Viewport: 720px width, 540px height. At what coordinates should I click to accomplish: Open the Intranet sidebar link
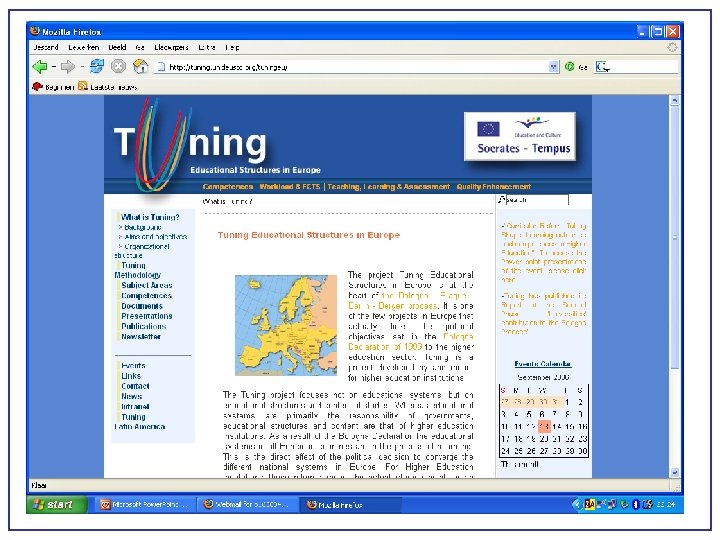(x=135, y=406)
